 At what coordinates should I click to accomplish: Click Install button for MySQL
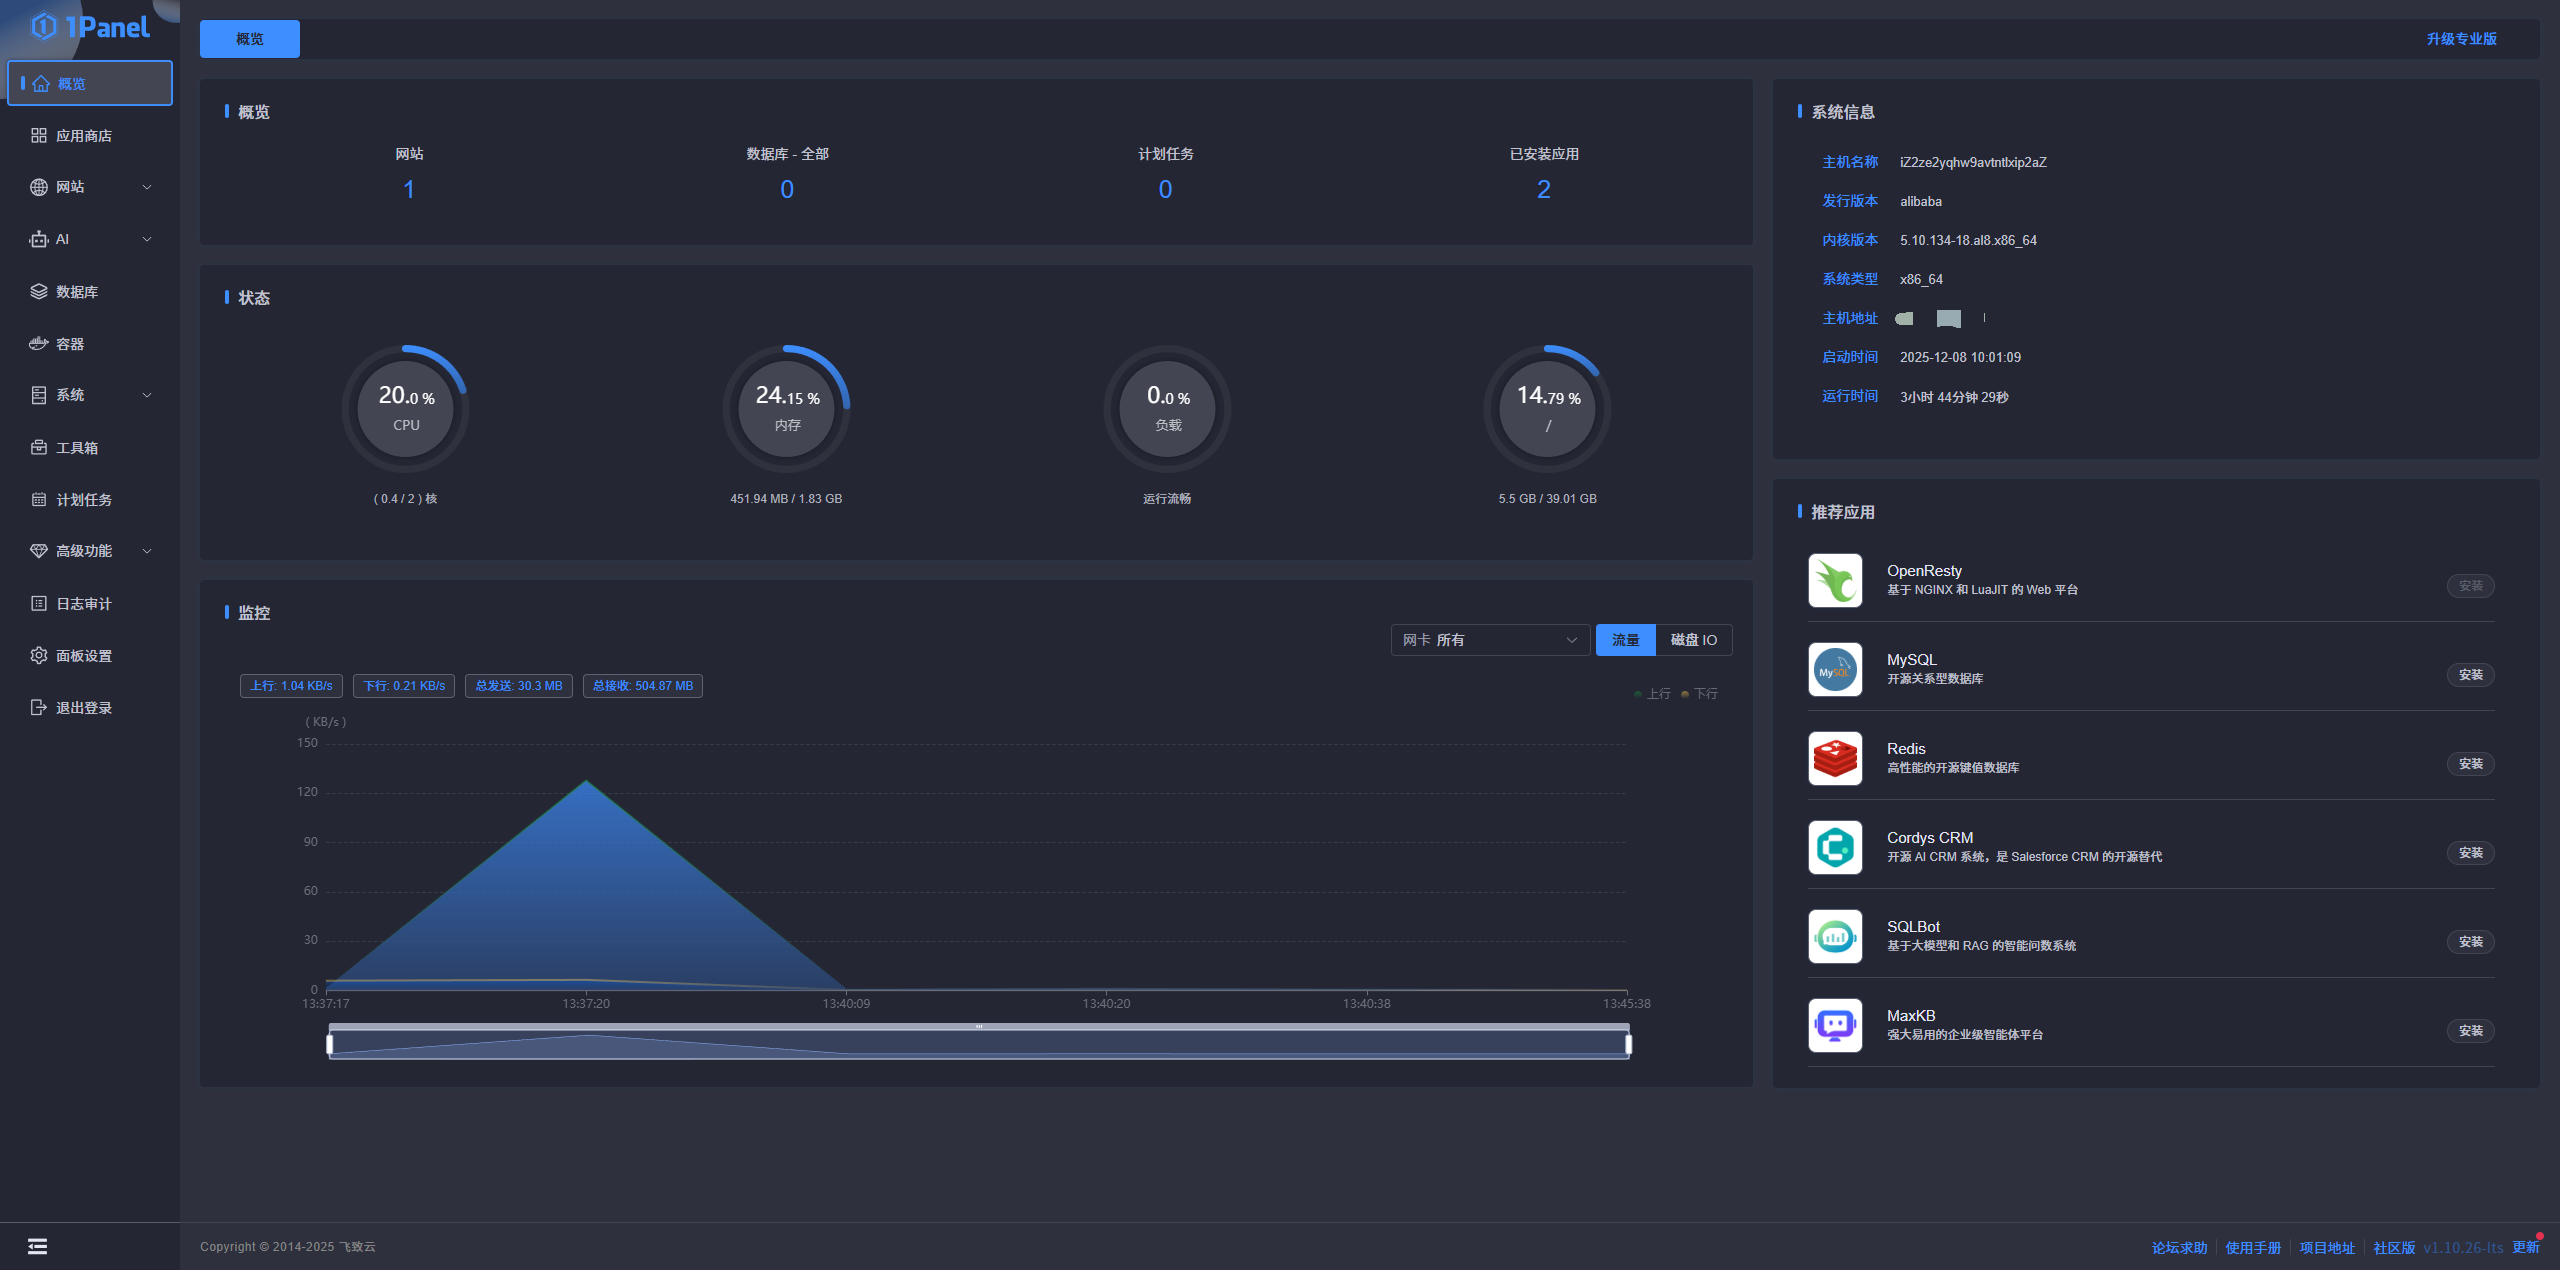click(x=2470, y=675)
